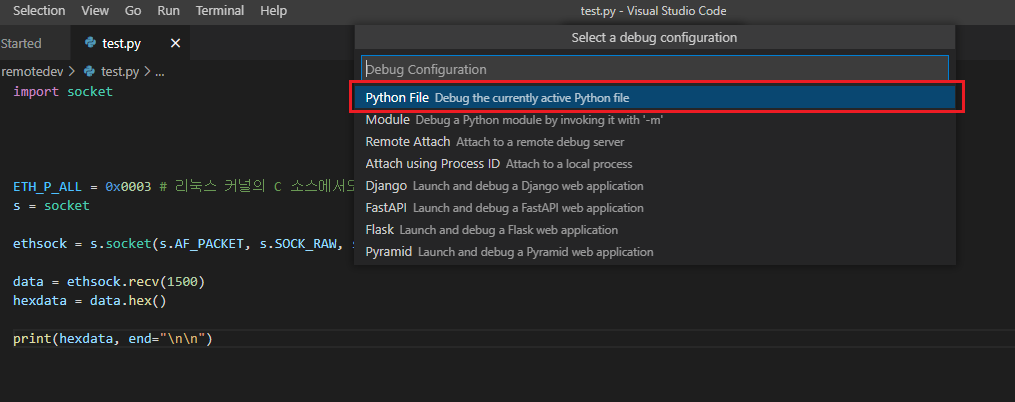Select the Django debug configuration

(x=654, y=186)
